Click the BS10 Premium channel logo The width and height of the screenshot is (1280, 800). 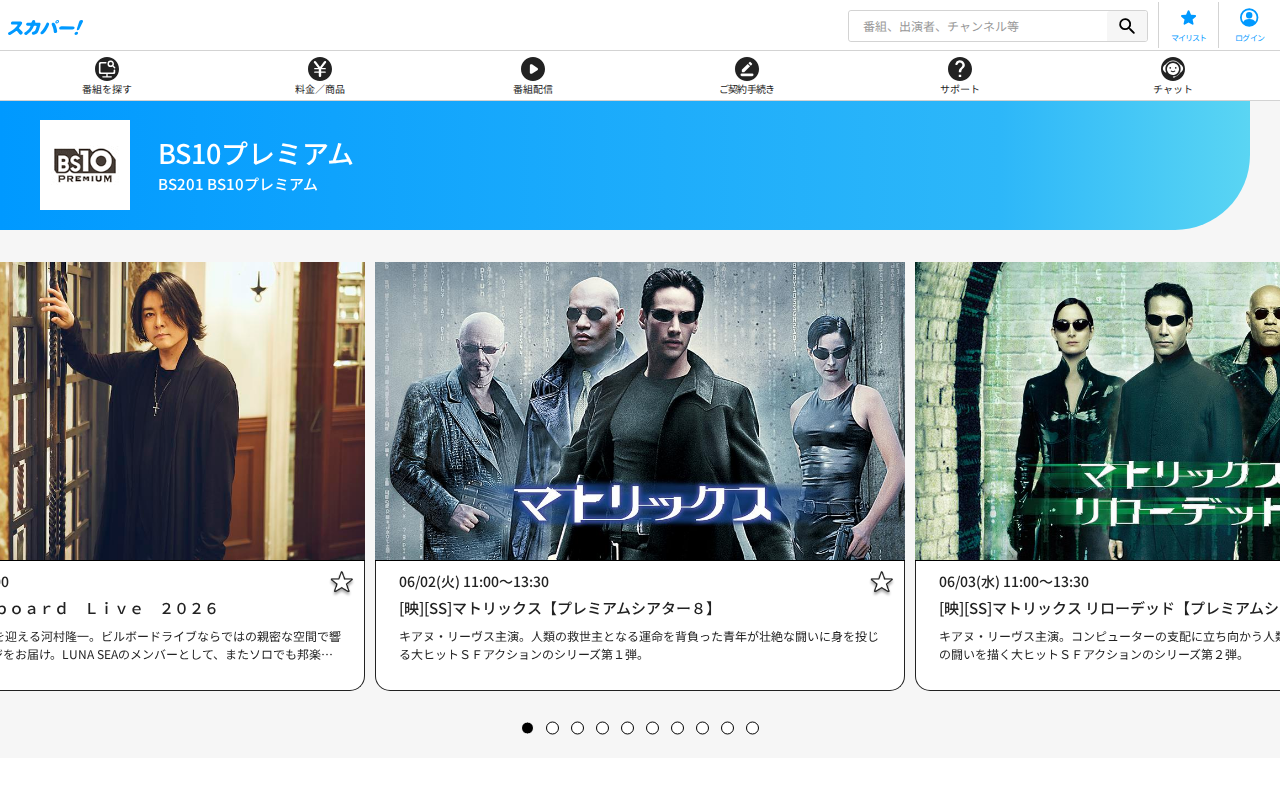[85, 165]
